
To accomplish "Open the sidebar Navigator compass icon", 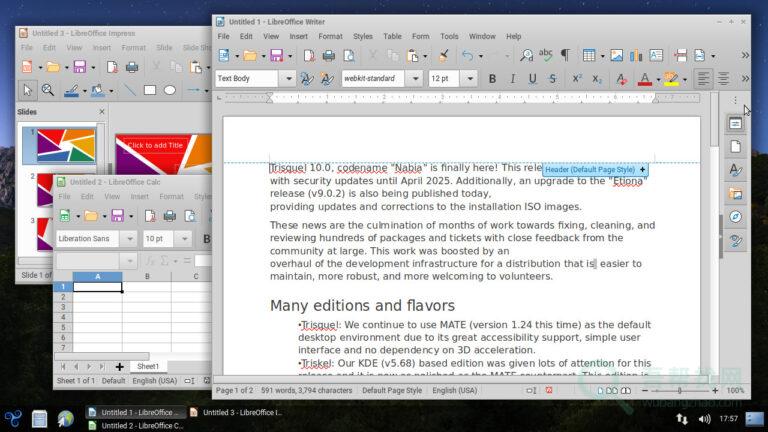I will (736, 217).
